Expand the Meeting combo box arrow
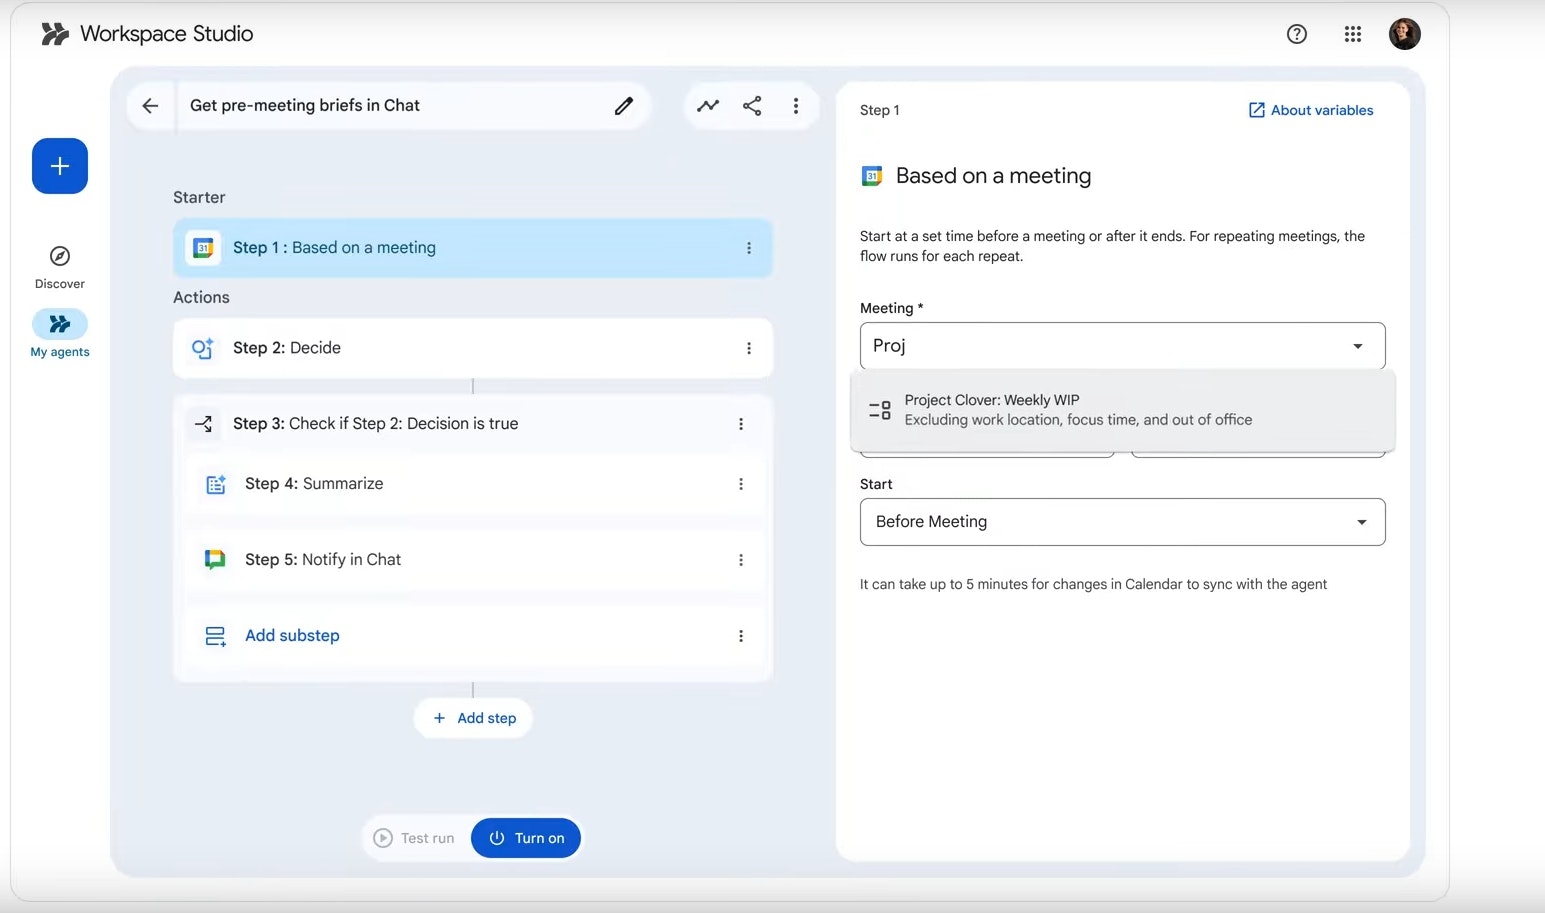Screen dimensions: 1545x913 [x=1358, y=346]
